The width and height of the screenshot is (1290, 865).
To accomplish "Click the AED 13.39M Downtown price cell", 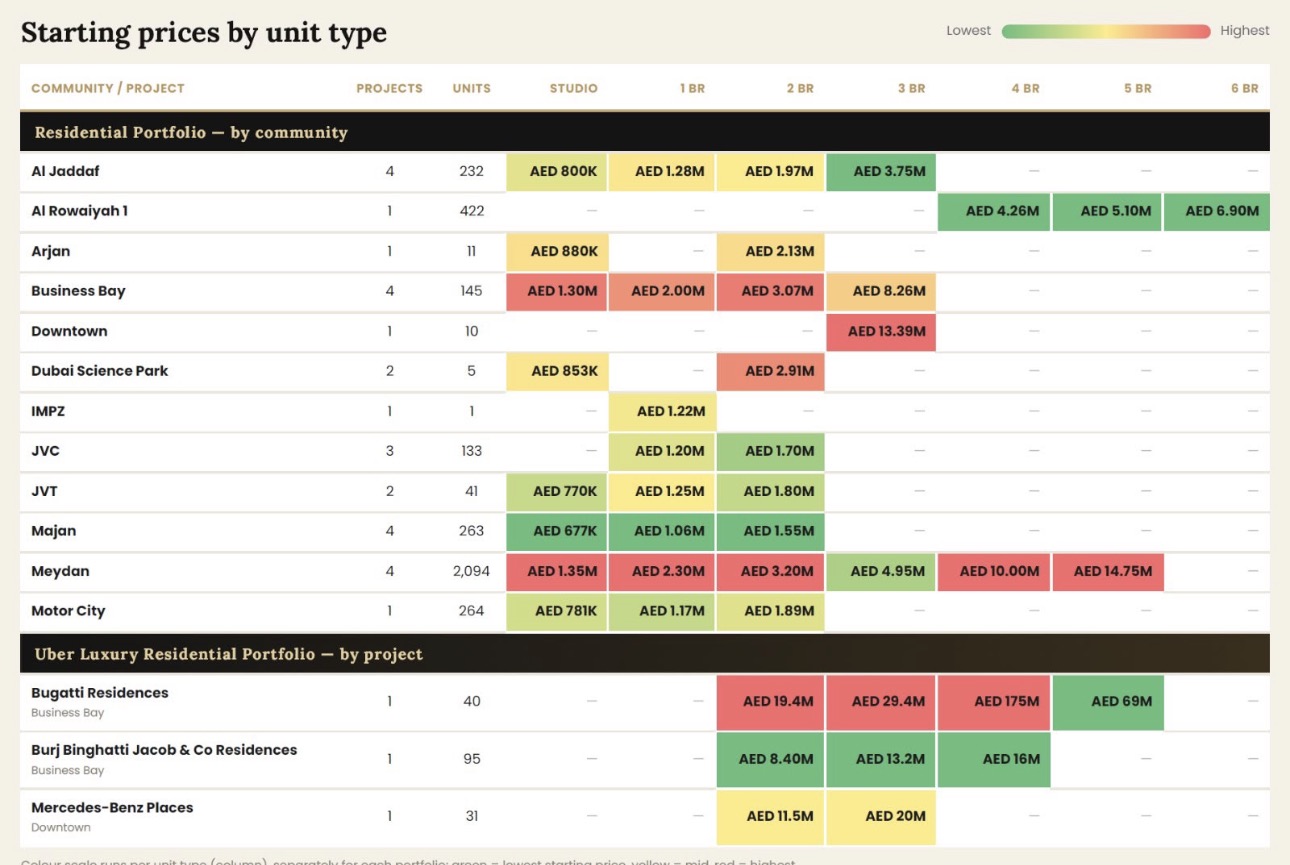I will 881,331.
